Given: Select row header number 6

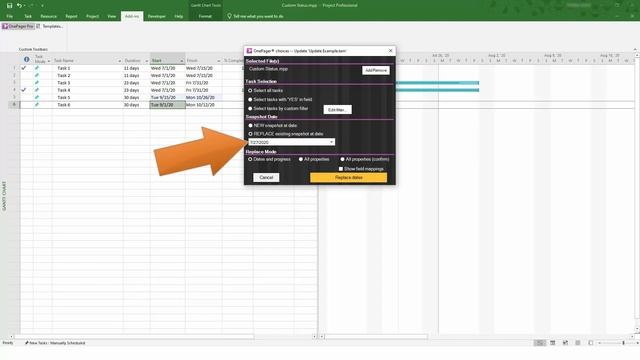Looking at the screenshot, I should pos(14,105).
